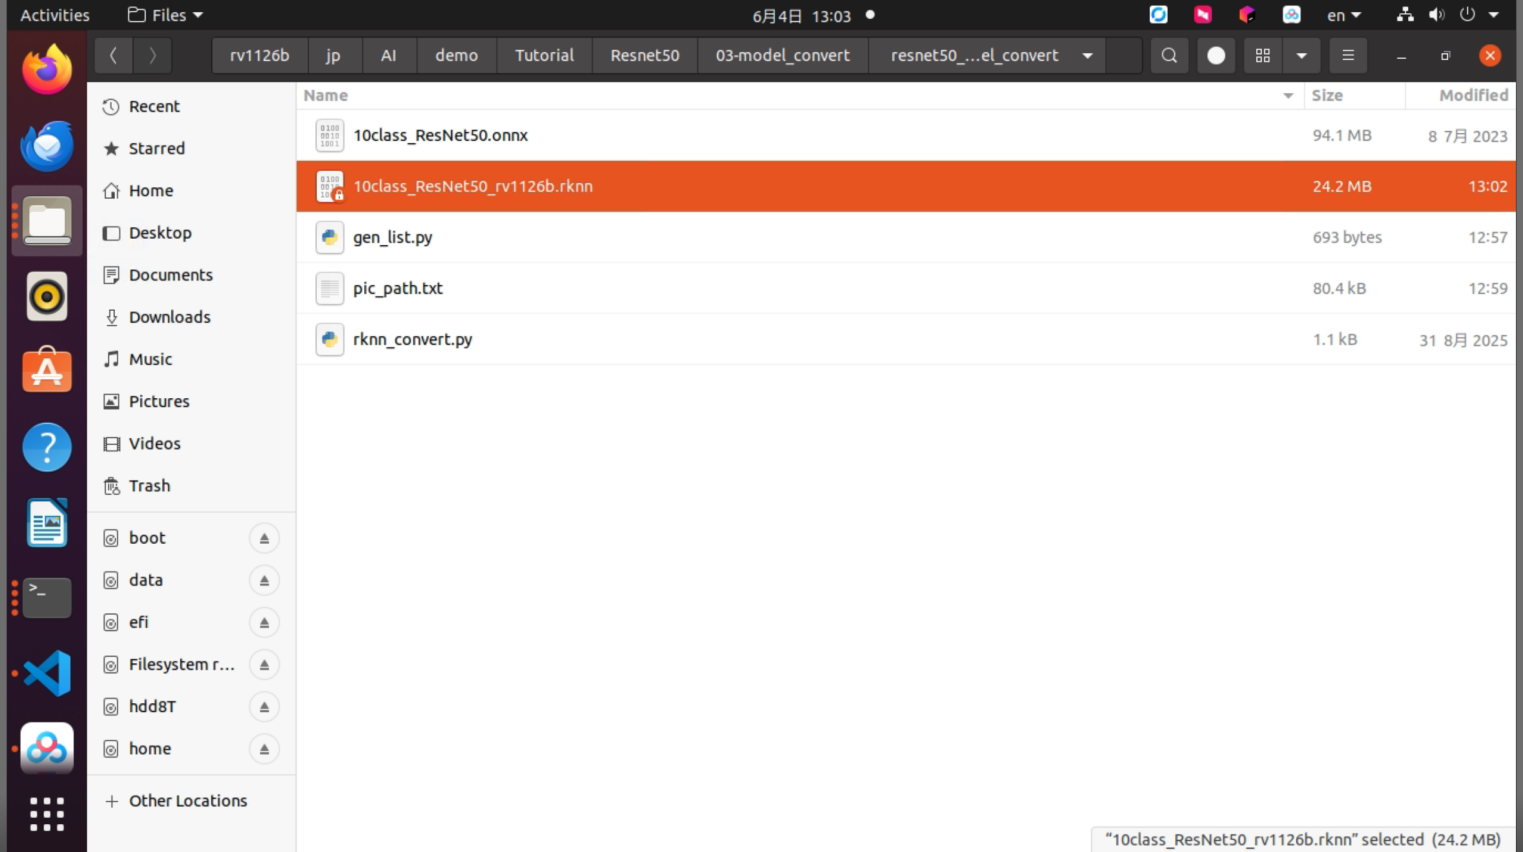Eject the boot volume
Image resolution: width=1523 pixels, height=852 pixels.
[x=264, y=538]
